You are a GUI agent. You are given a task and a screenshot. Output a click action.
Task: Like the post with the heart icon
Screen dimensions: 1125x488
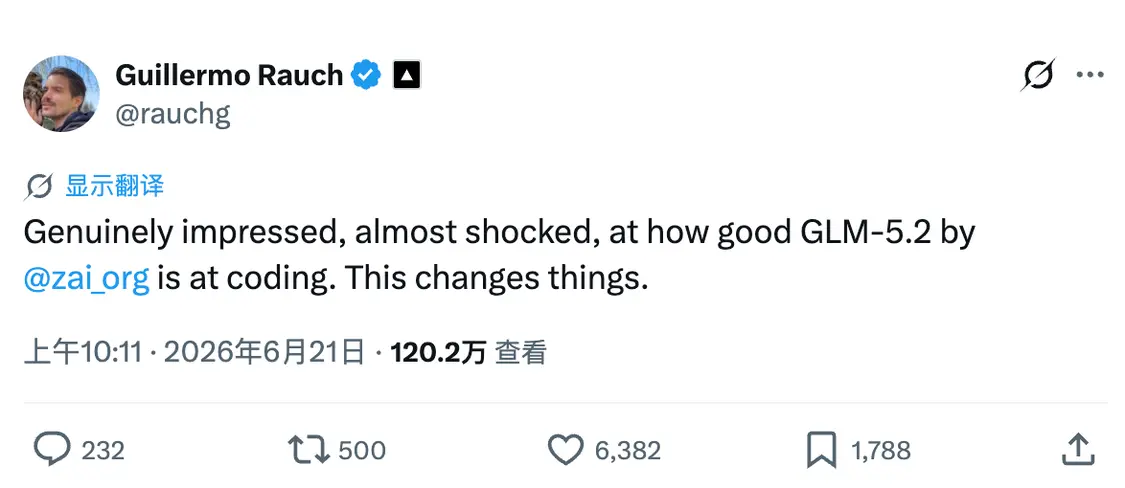[x=566, y=450]
